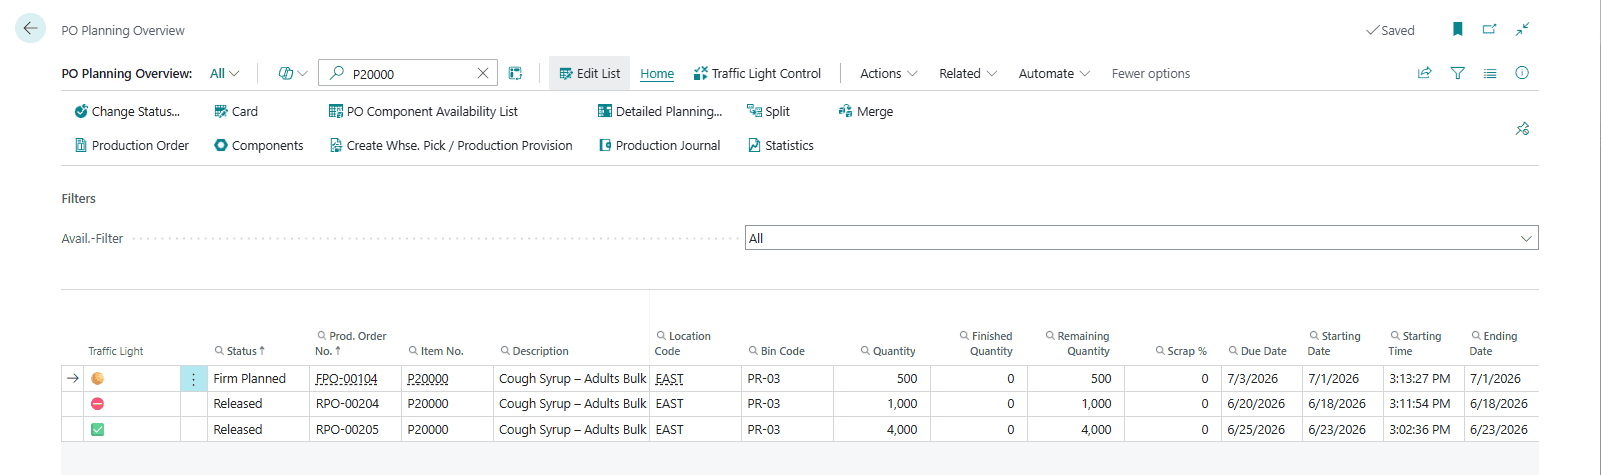Click the Split action
1601x475 pixels.
click(768, 111)
